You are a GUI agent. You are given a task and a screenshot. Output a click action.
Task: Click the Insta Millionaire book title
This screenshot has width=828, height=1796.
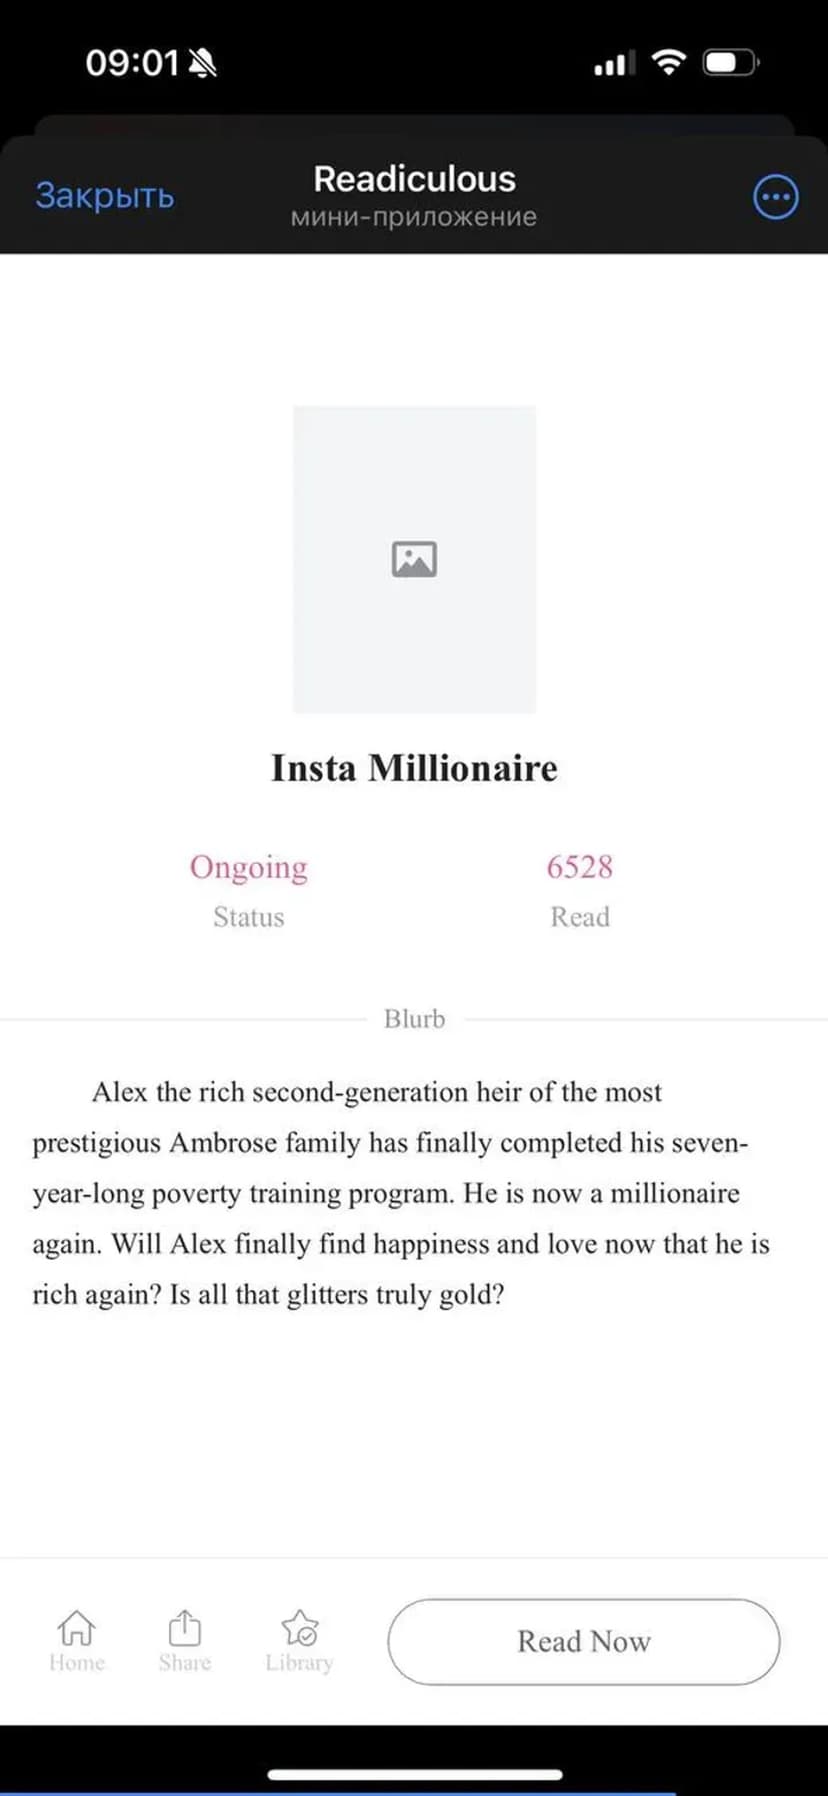[414, 768]
